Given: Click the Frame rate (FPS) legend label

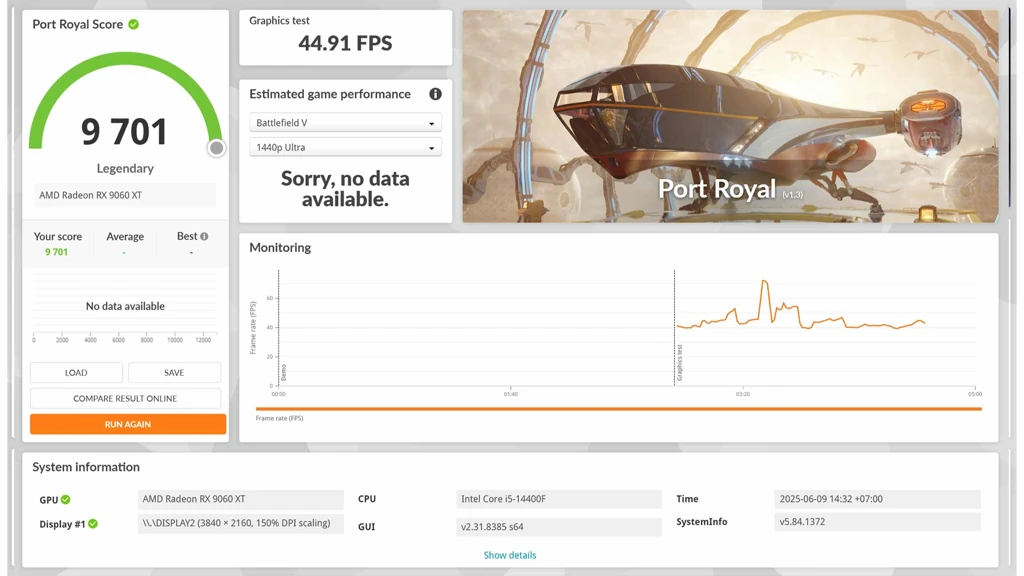Looking at the screenshot, I should 280,418.
